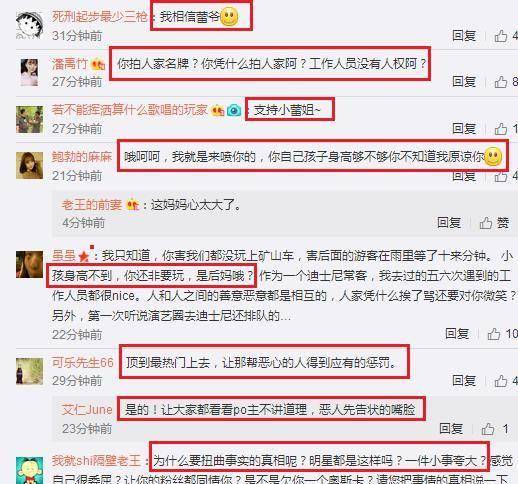Click thumbs-up on 支持小蕾姐 comment
The width and height of the screenshot is (518, 484).
pos(506,129)
